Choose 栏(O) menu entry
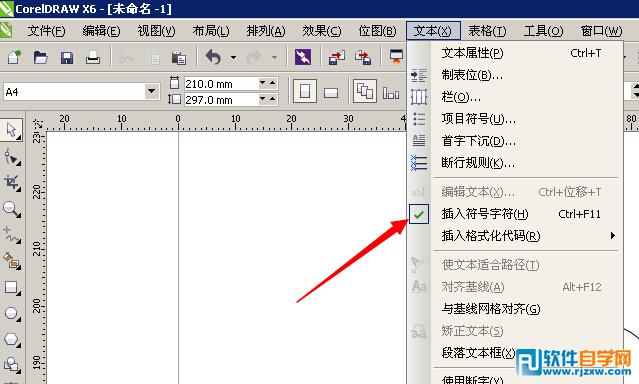 (x=515, y=97)
